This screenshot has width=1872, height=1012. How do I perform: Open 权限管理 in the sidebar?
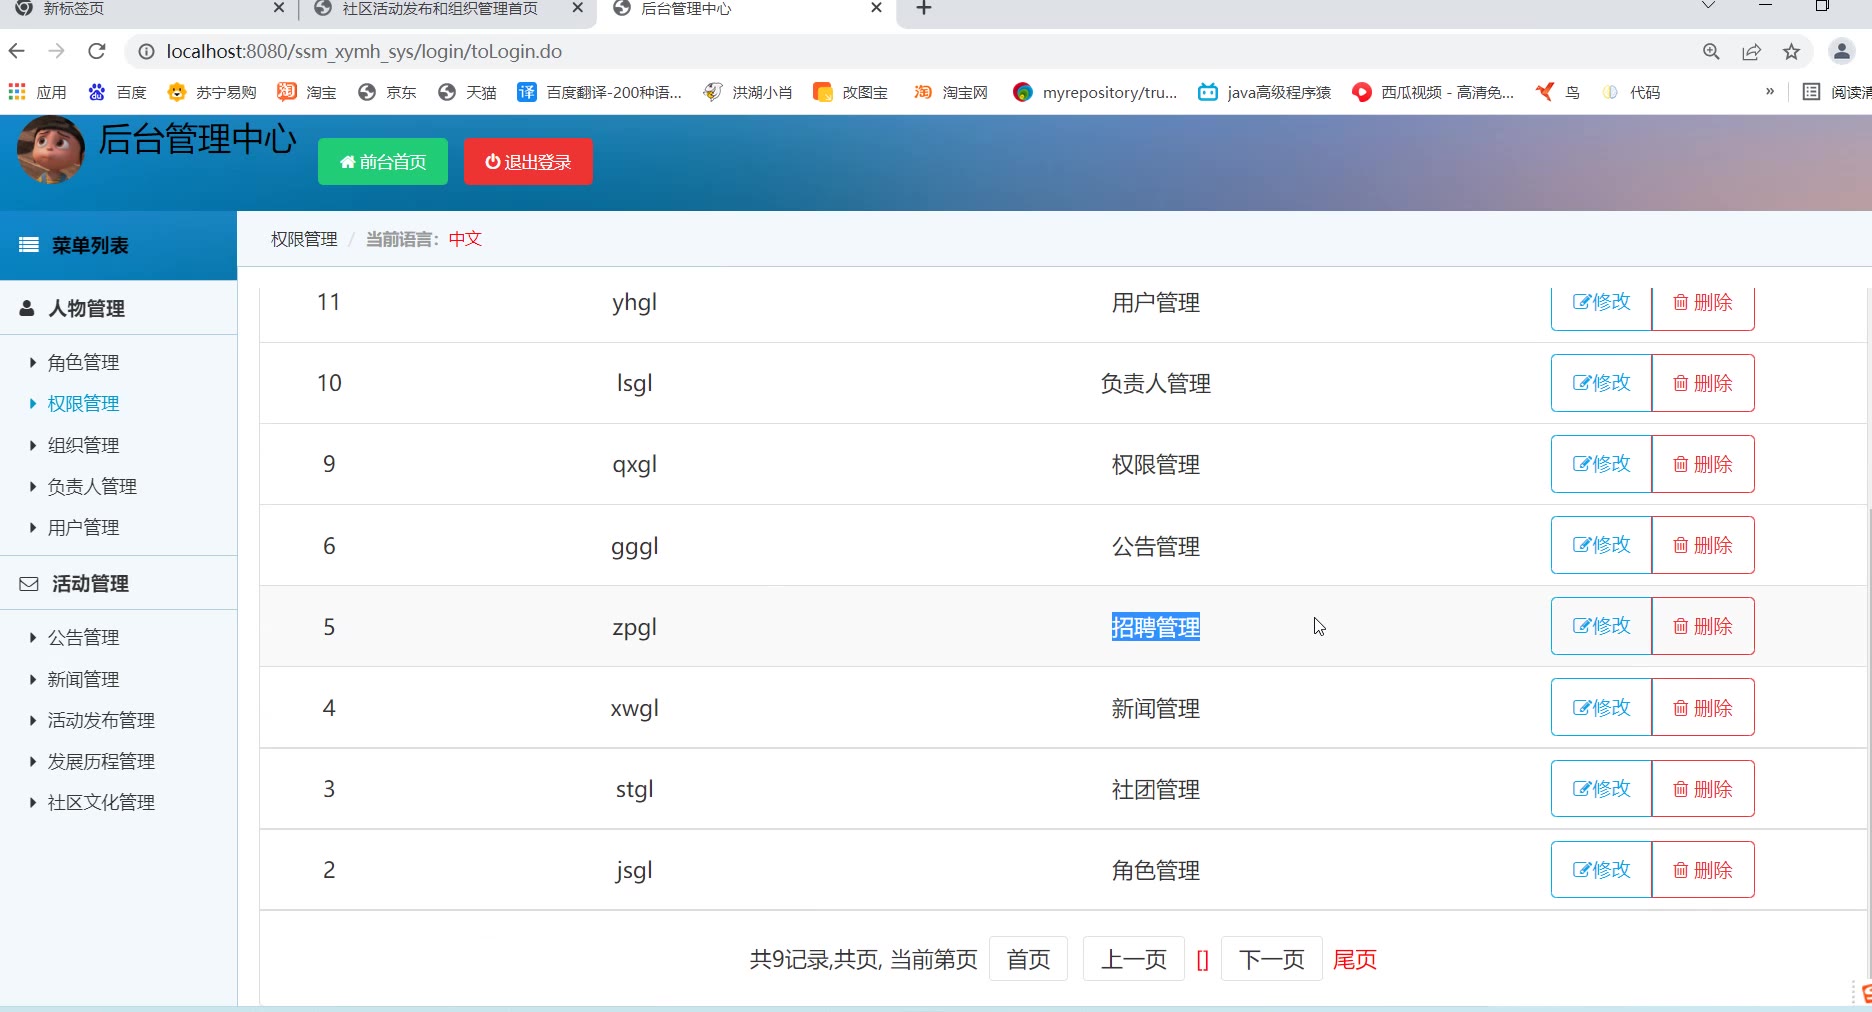pyautogui.click(x=83, y=404)
